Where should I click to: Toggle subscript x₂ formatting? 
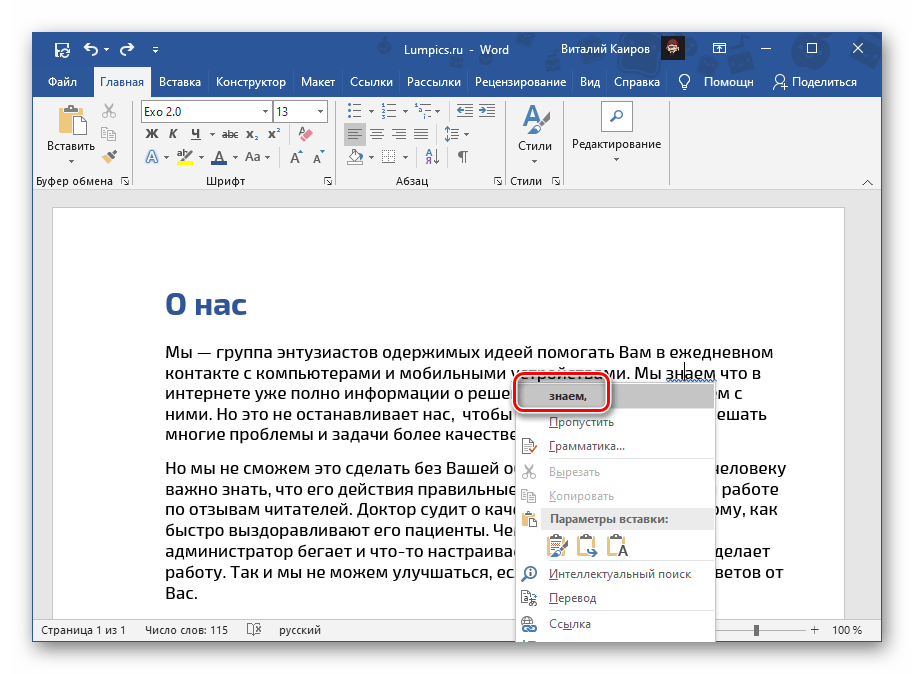[x=252, y=134]
